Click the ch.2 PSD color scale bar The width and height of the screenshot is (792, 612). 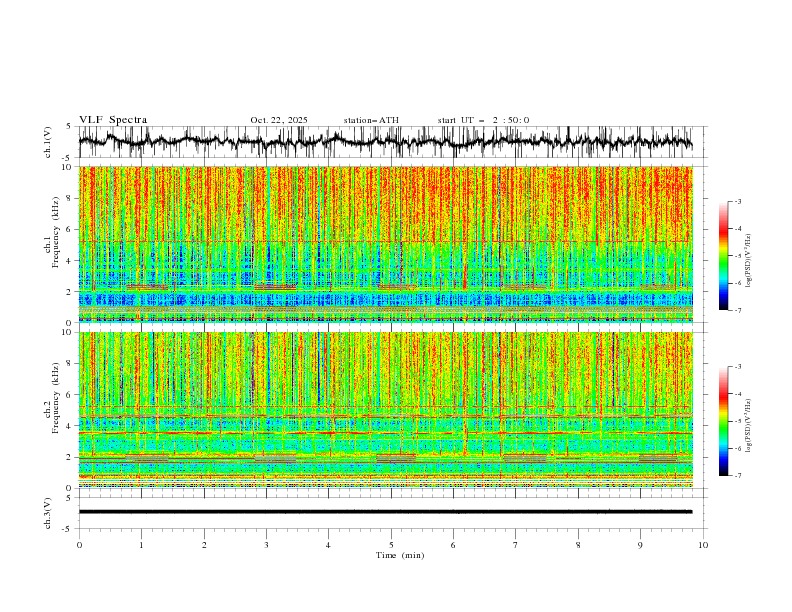(724, 421)
